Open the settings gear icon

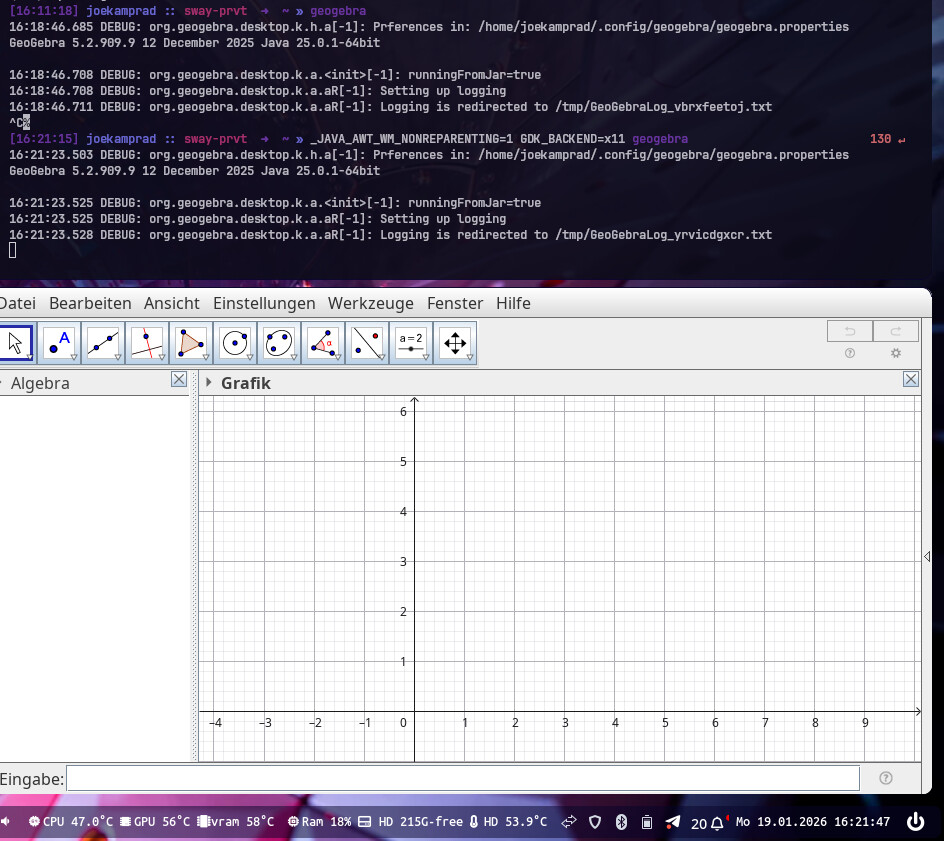pyautogui.click(x=896, y=353)
